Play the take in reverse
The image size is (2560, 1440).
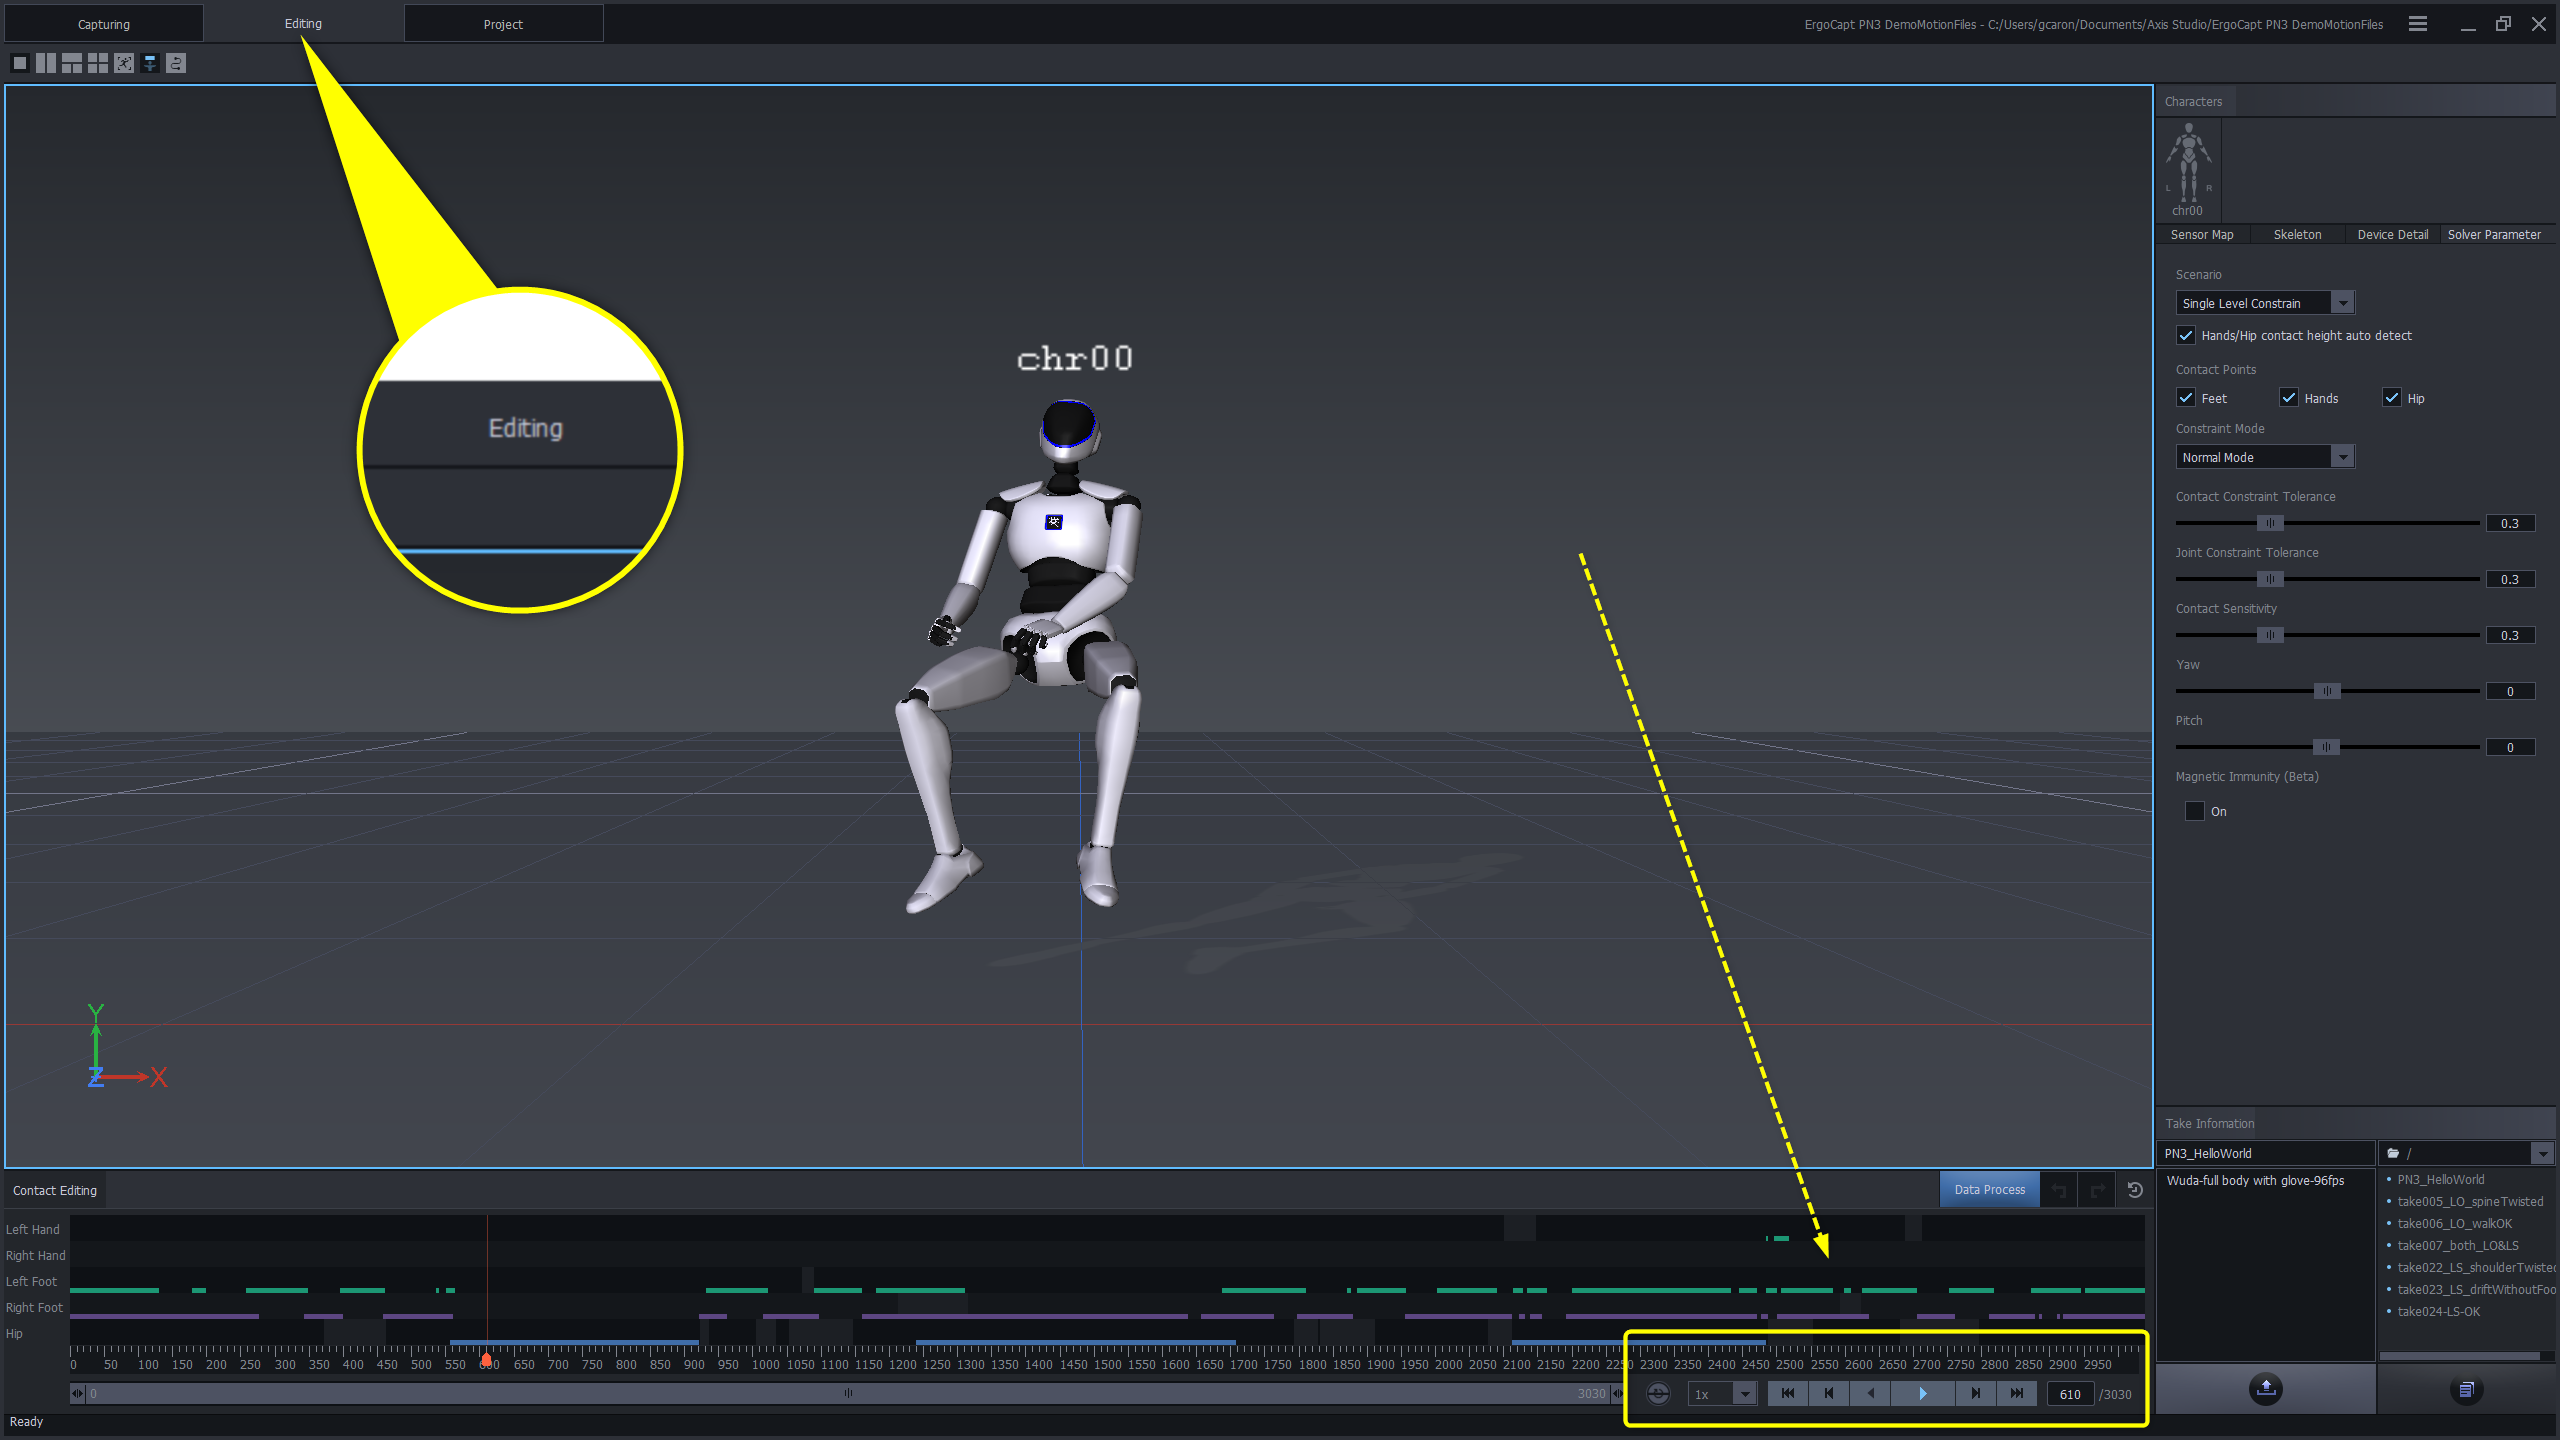[x=1870, y=1394]
